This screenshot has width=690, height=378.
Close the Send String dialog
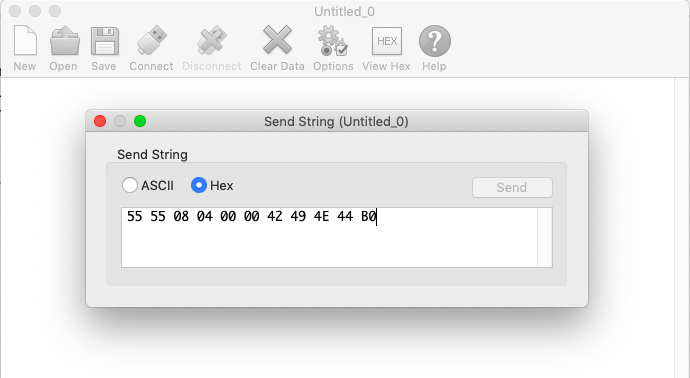click(100, 121)
